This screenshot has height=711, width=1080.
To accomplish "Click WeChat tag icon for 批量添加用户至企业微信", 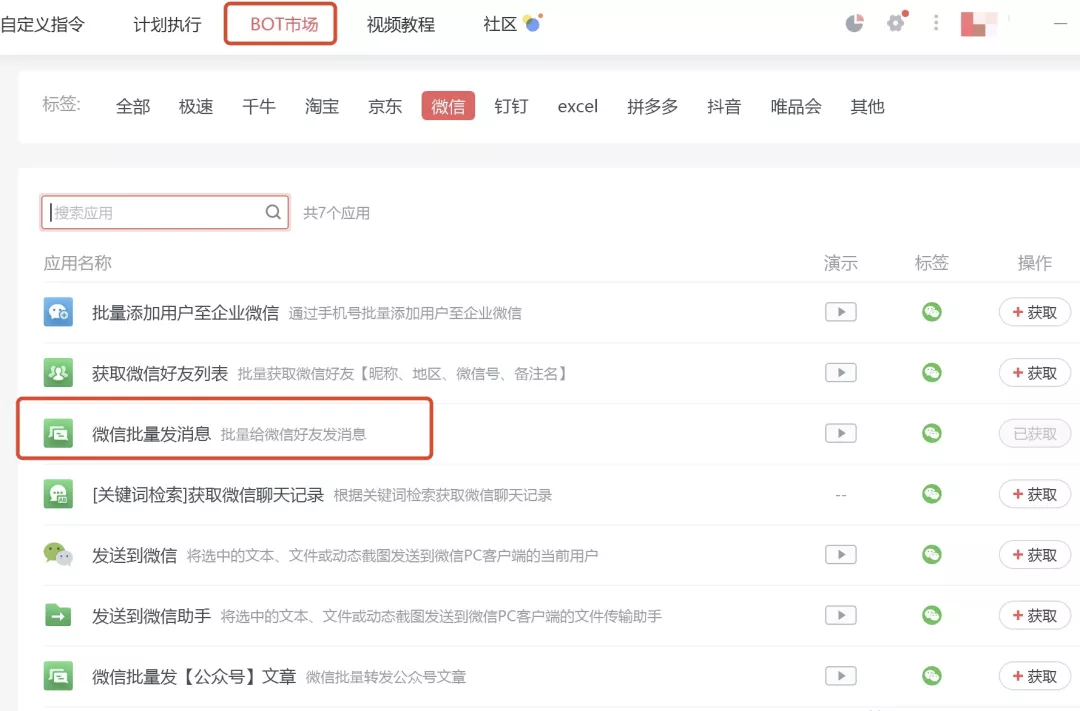I will click(931, 312).
